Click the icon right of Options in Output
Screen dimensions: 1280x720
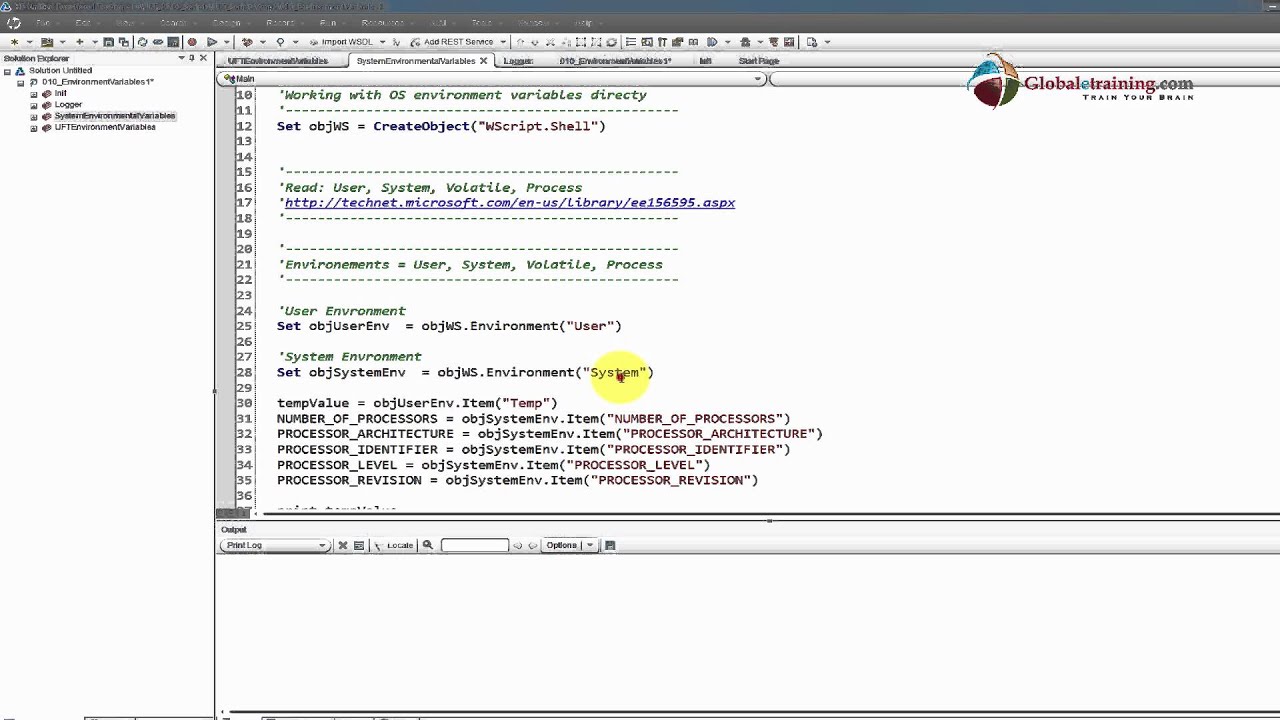tap(609, 545)
